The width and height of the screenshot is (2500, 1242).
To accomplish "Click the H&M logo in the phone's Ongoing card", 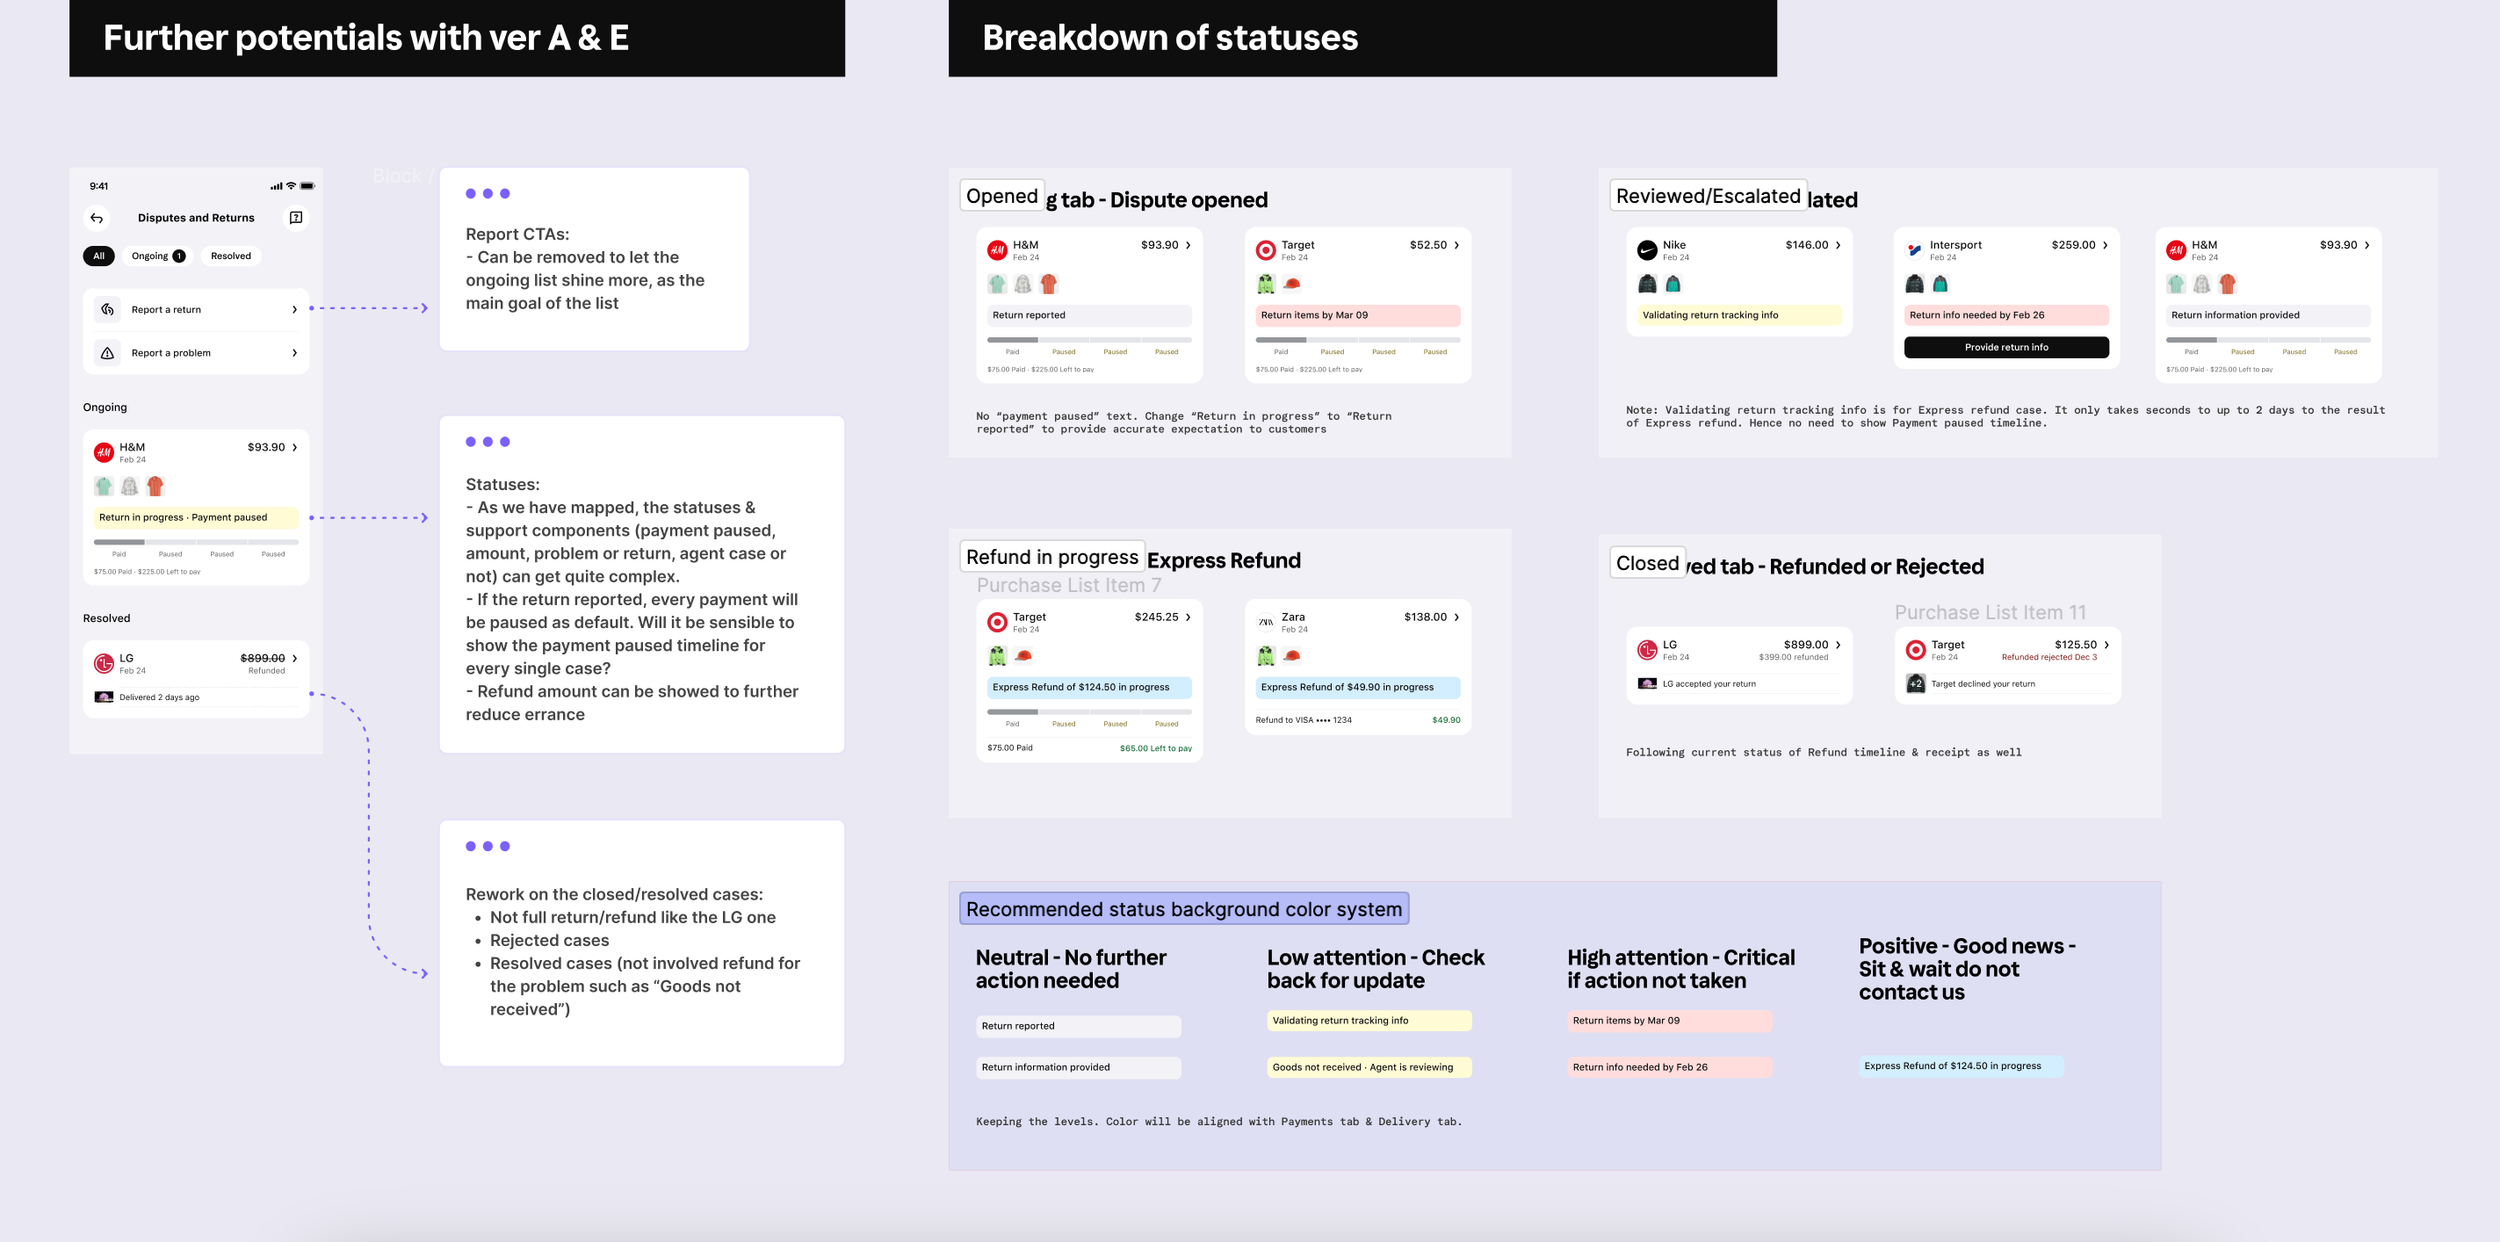I will click(x=104, y=452).
